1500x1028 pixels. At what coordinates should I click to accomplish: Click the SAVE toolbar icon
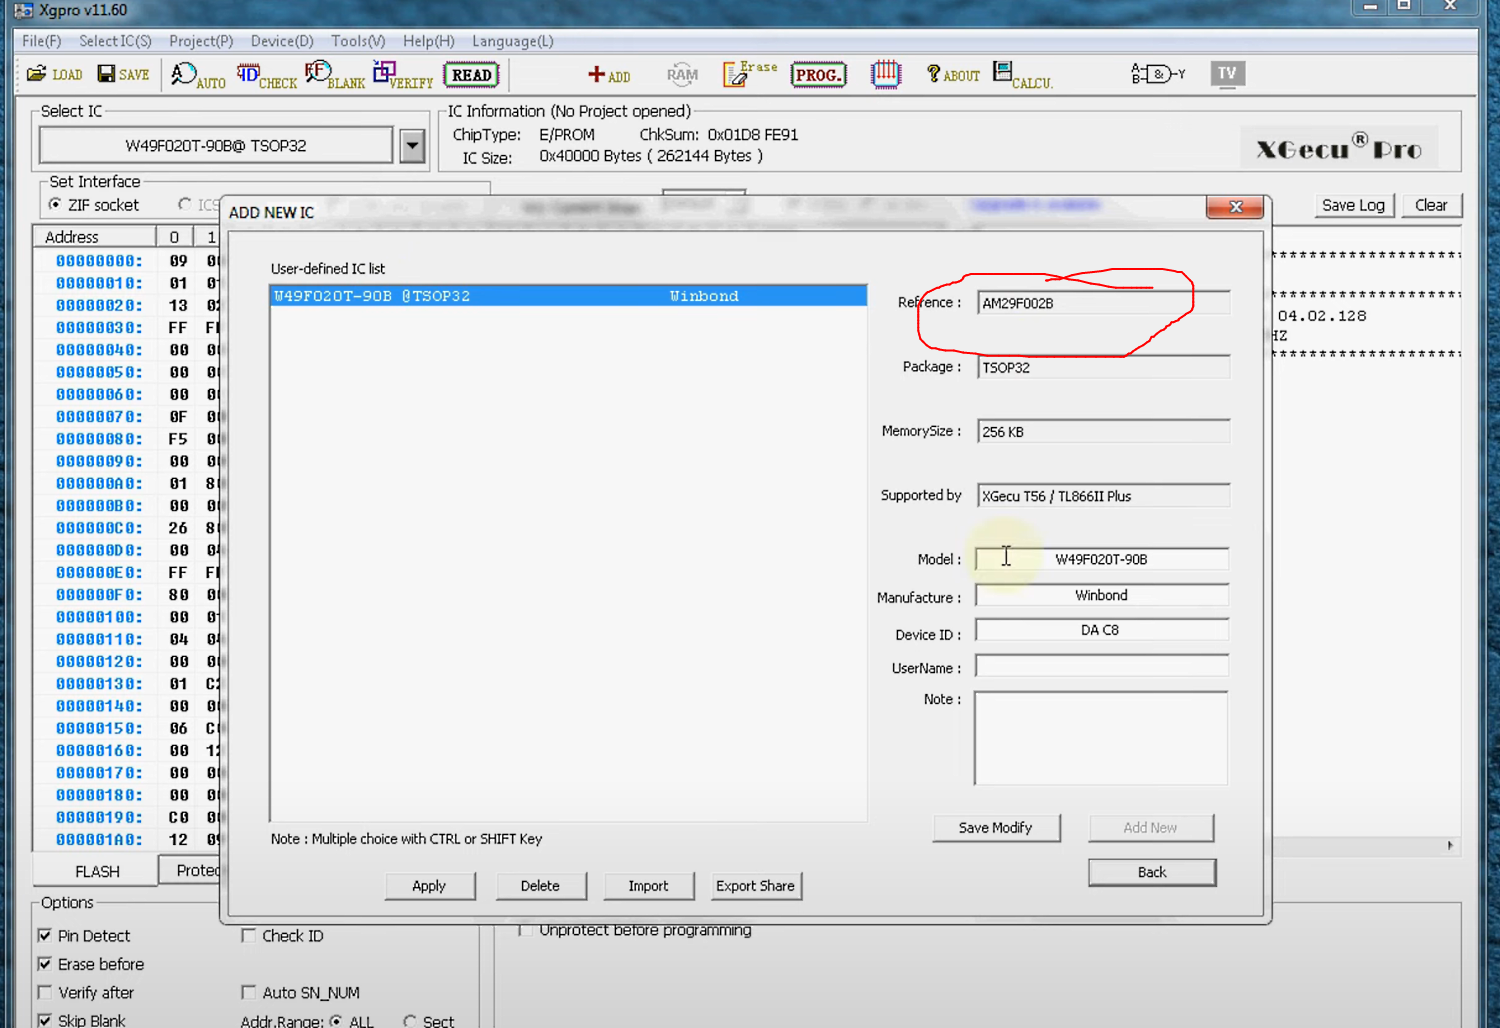[123, 74]
